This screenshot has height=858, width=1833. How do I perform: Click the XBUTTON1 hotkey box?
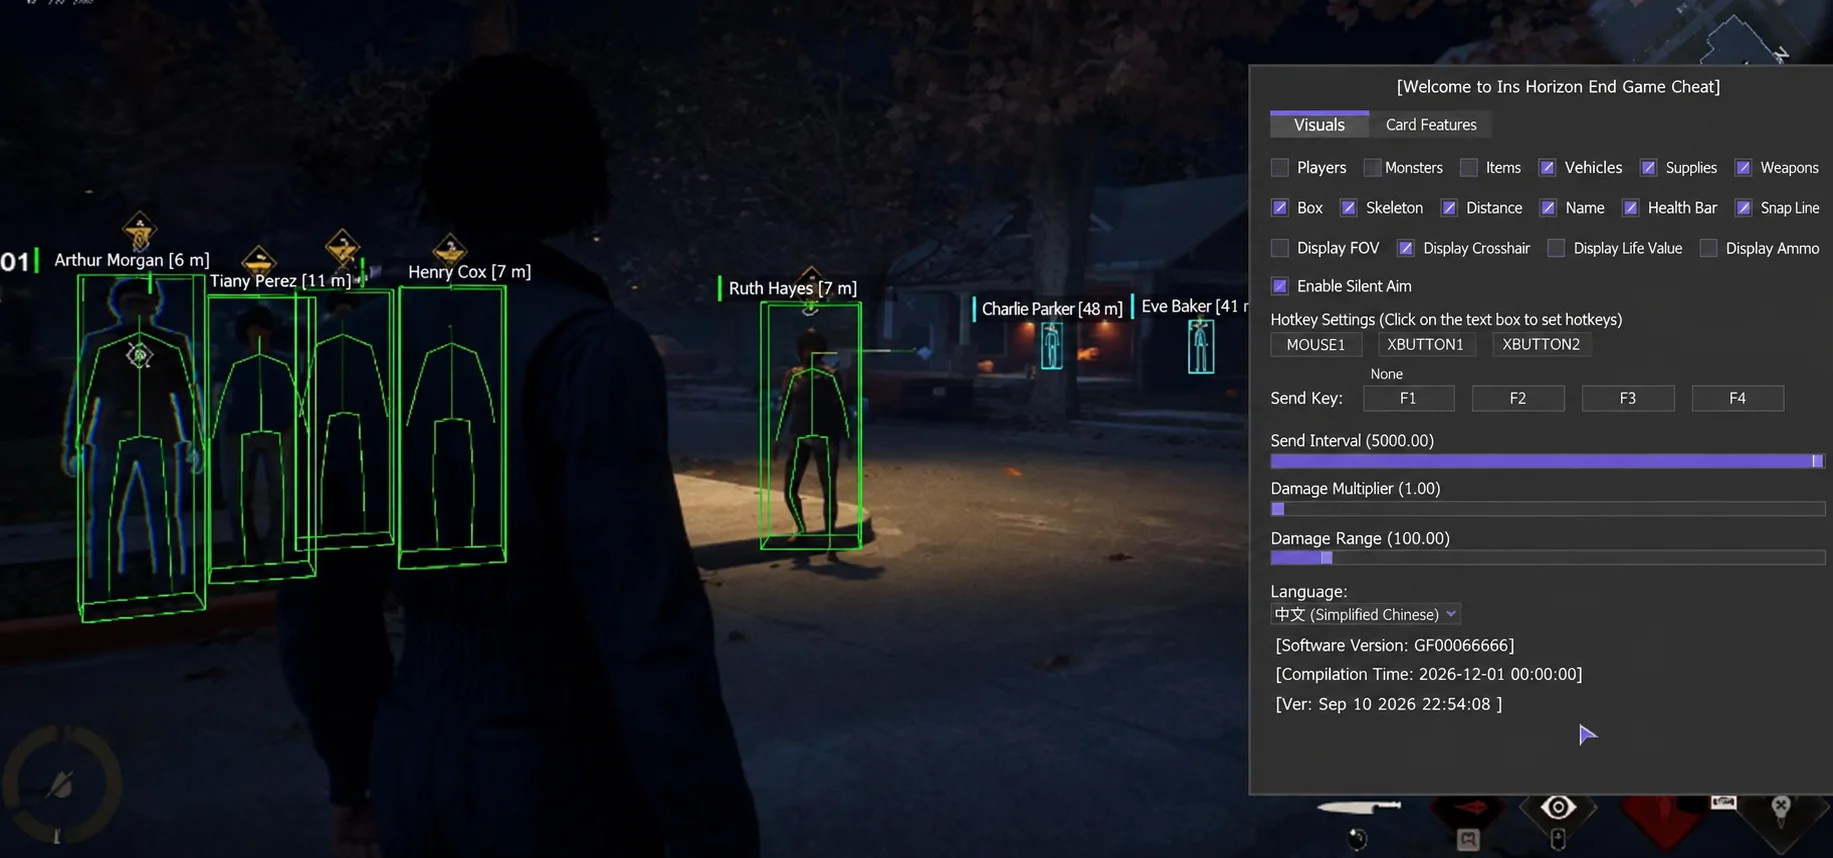(1426, 344)
